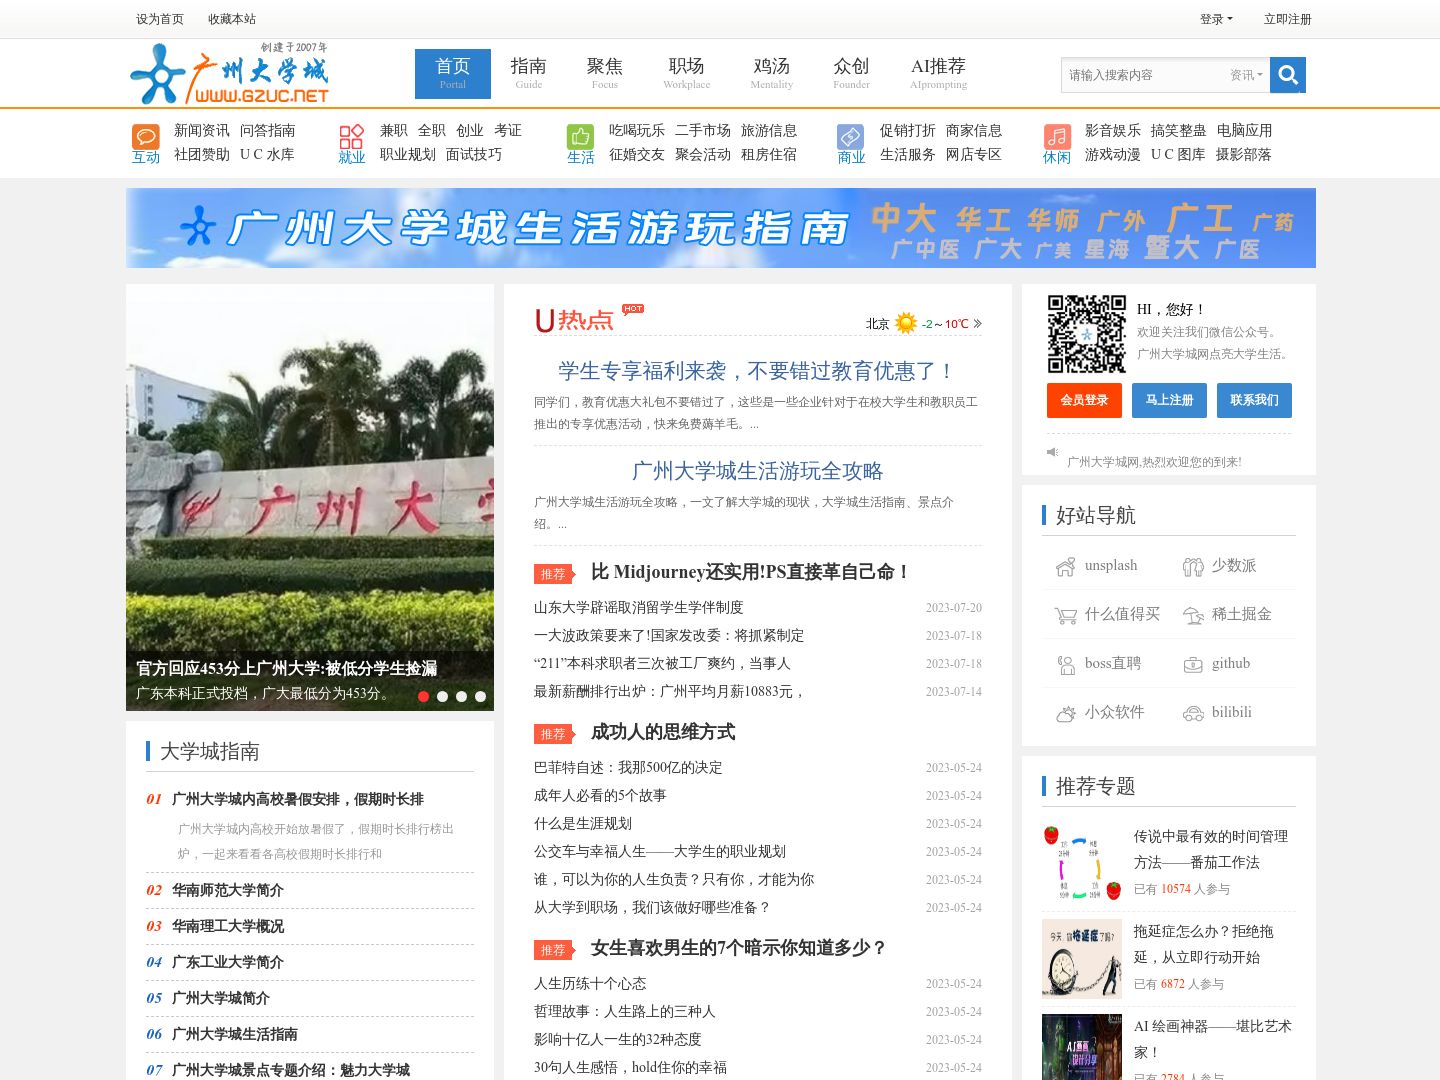Select the first (red) carousel dot
This screenshot has width=1440, height=1080.
point(424,696)
